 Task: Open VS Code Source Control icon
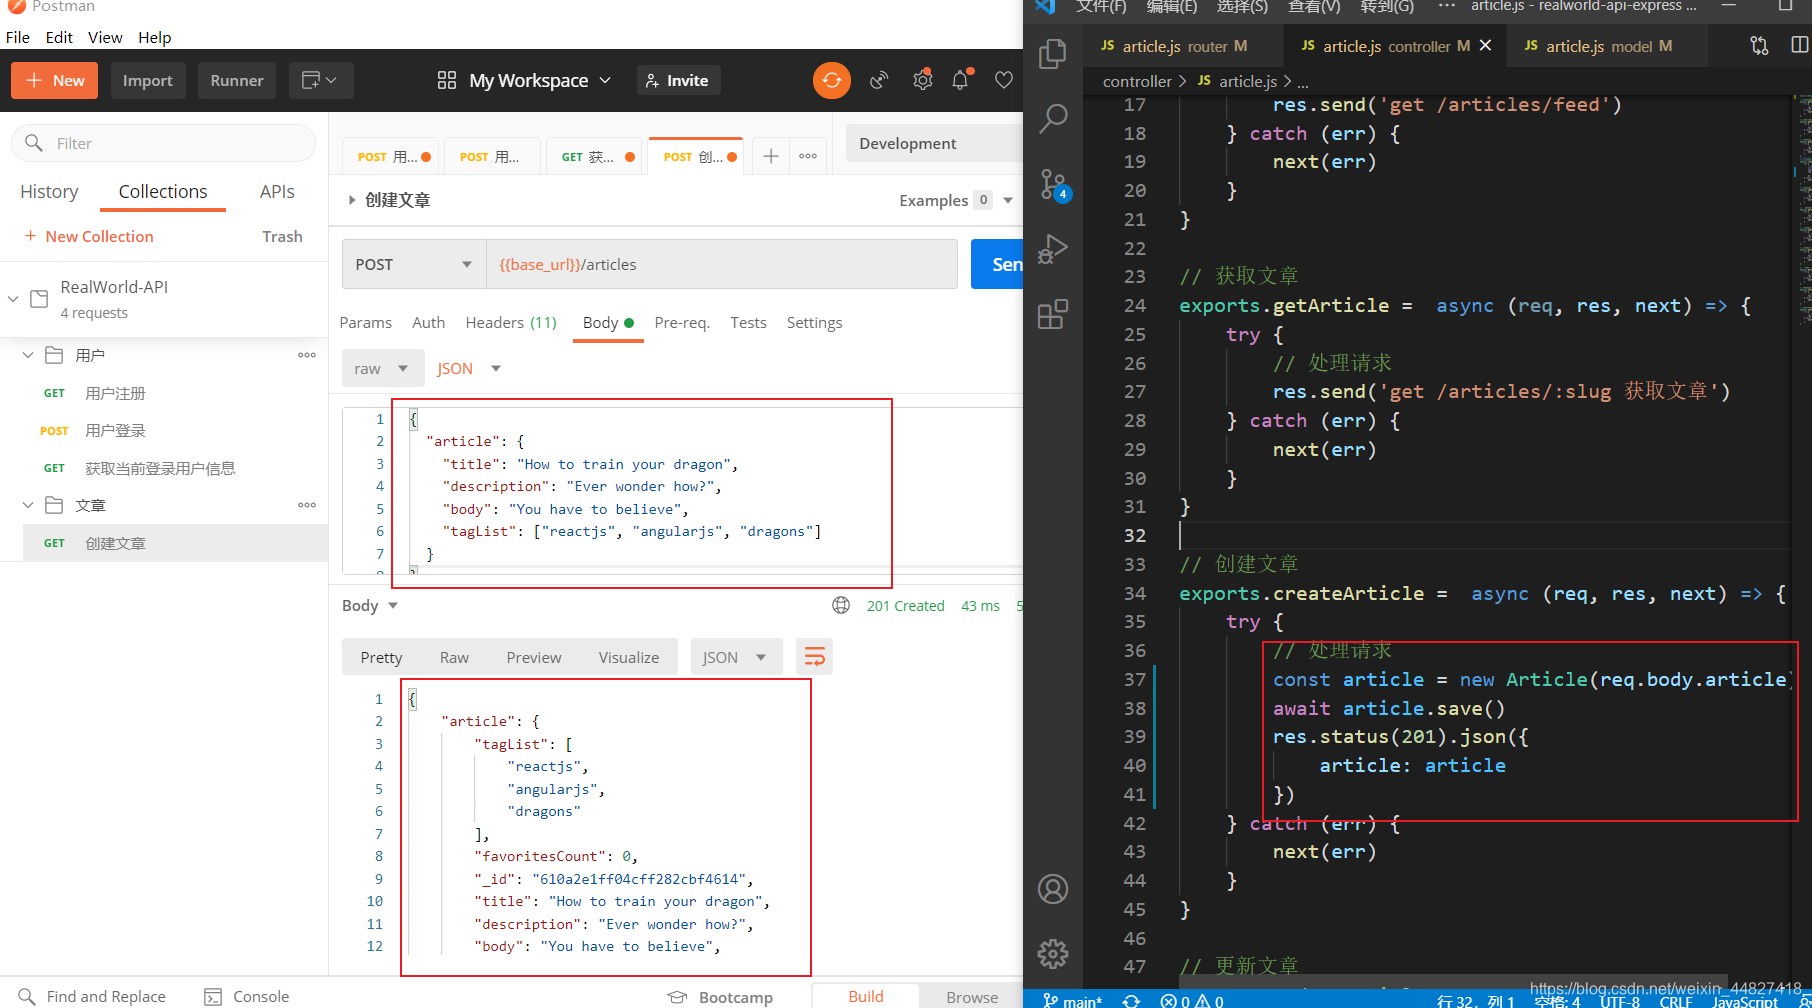click(x=1053, y=184)
